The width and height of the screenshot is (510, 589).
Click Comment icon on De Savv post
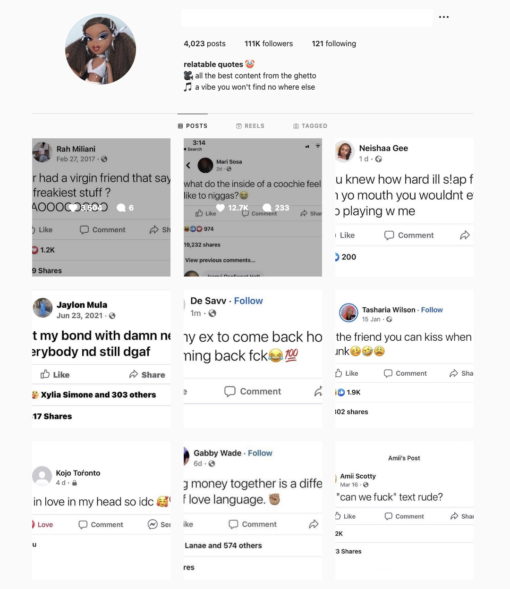click(x=229, y=391)
